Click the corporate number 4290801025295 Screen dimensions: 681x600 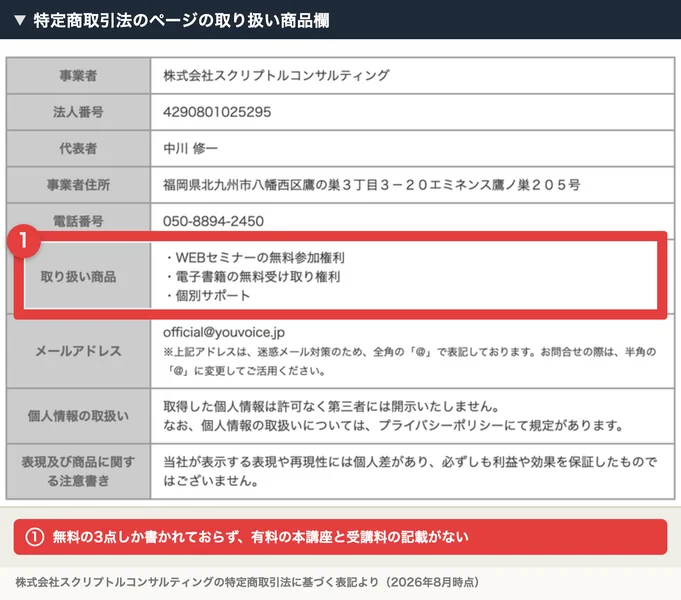pyautogui.click(x=217, y=112)
